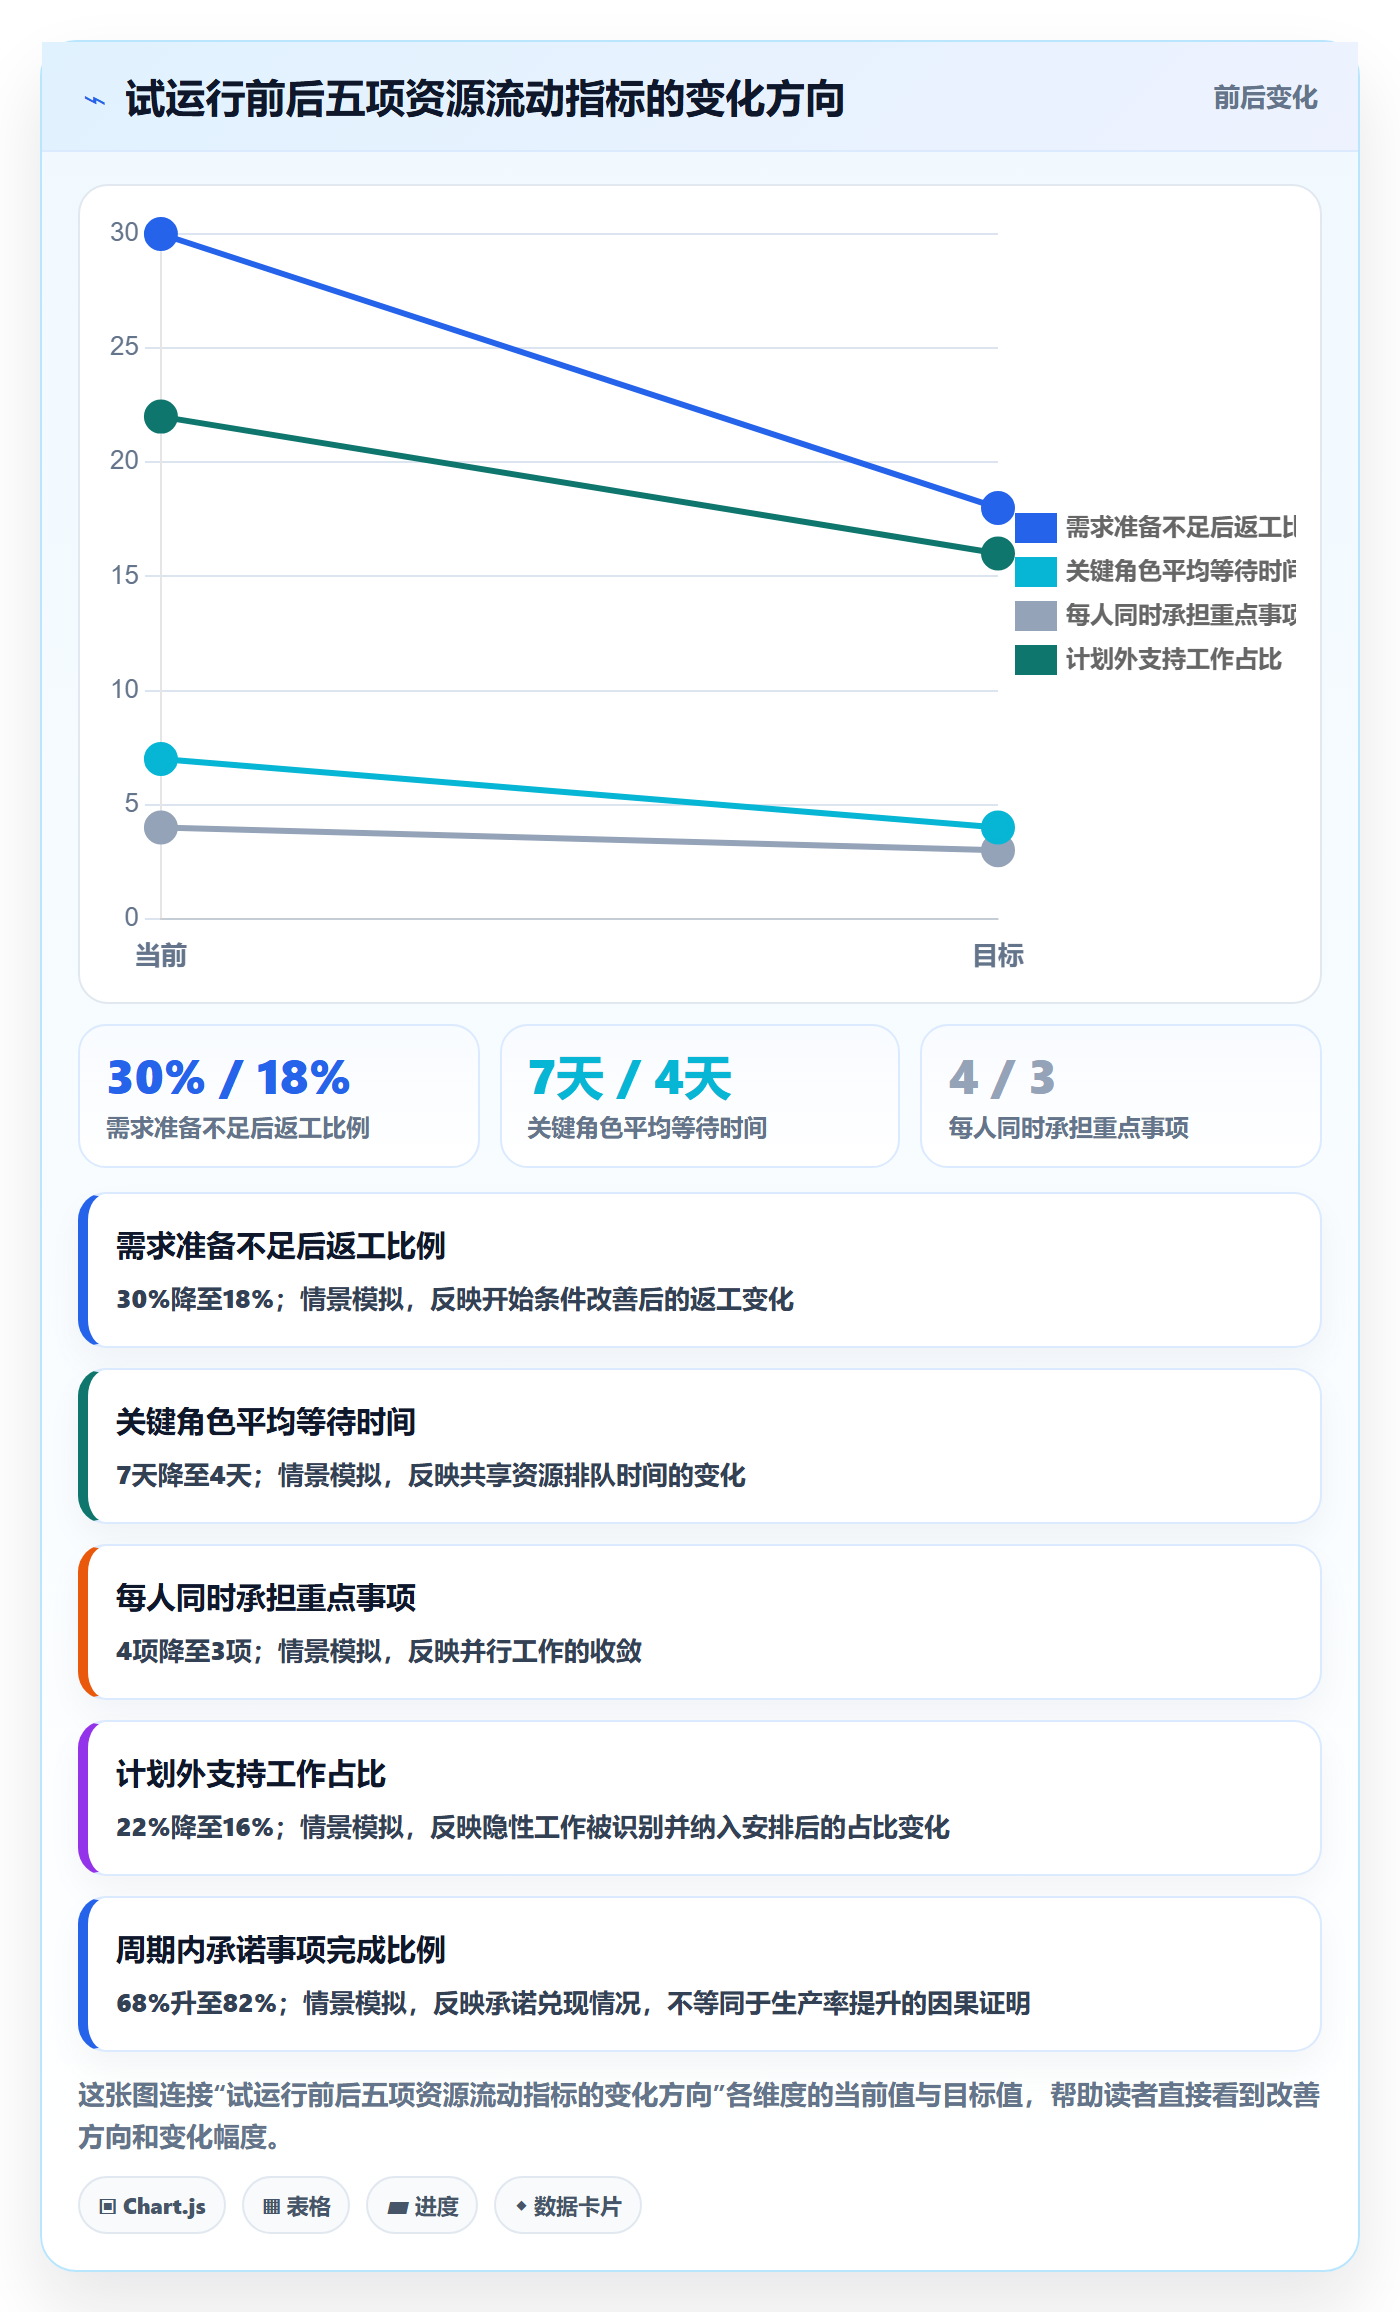Click the cyan data point at 7 for 当前
This screenshot has height=2312, width=1400.
[x=161, y=759]
